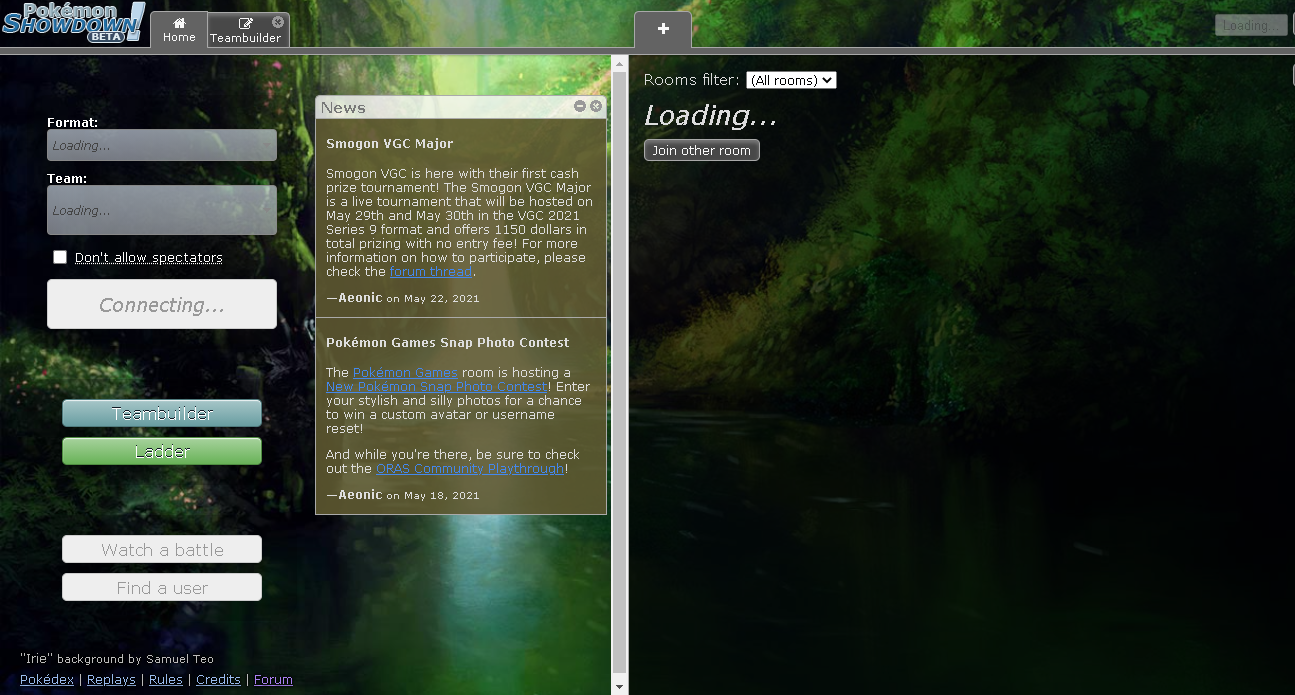The width and height of the screenshot is (1295, 695).
Task: Open the ORAS Community Playthrough link
Action: pyautogui.click(x=470, y=468)
